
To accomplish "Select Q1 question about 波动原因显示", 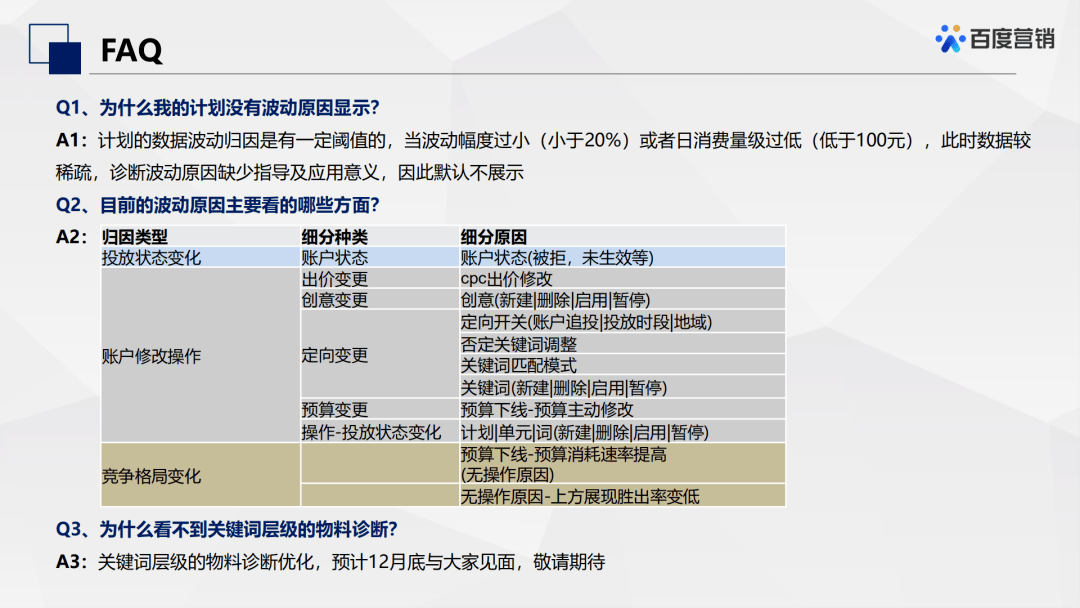I will click(x=218, y=107).
